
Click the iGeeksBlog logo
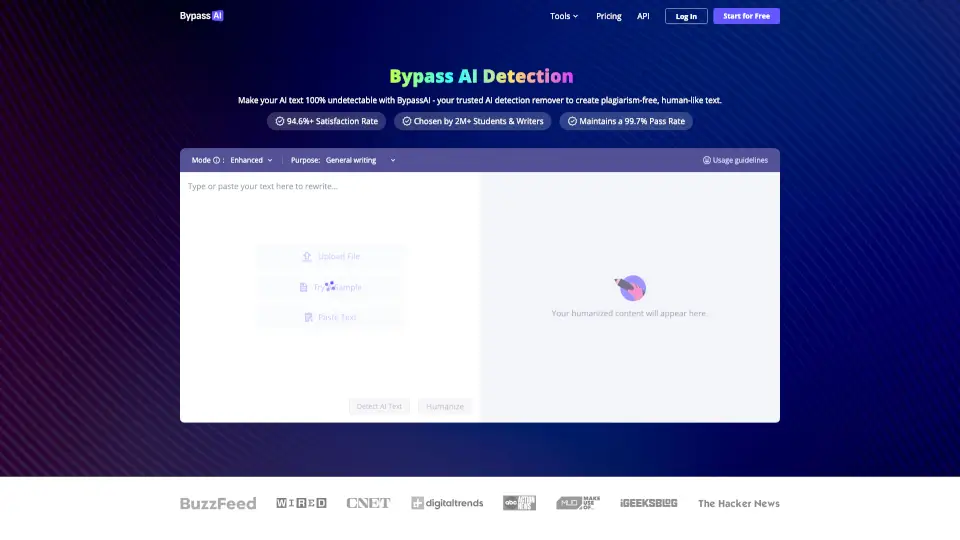click(648, 503)
